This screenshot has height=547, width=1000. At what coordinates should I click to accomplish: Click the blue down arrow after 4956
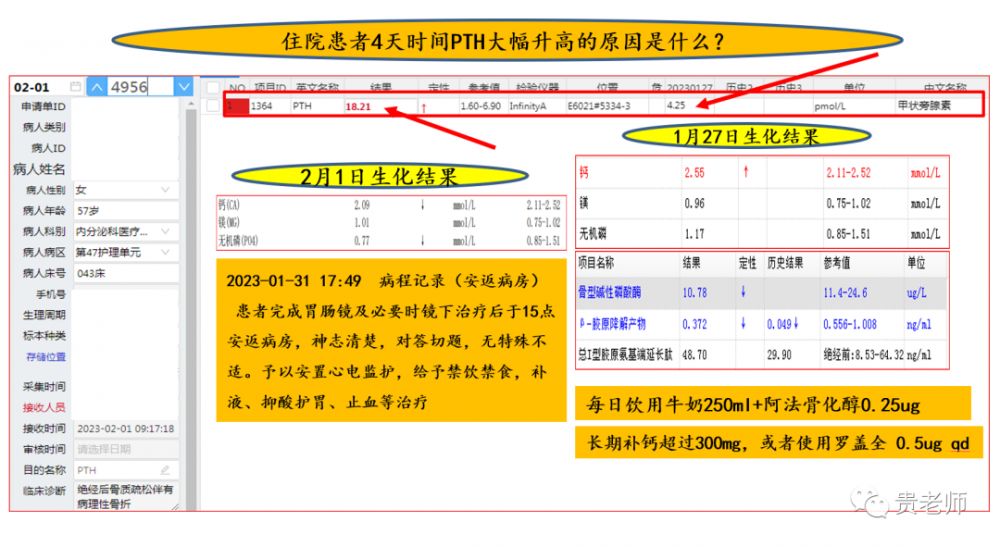coord(183,87)
